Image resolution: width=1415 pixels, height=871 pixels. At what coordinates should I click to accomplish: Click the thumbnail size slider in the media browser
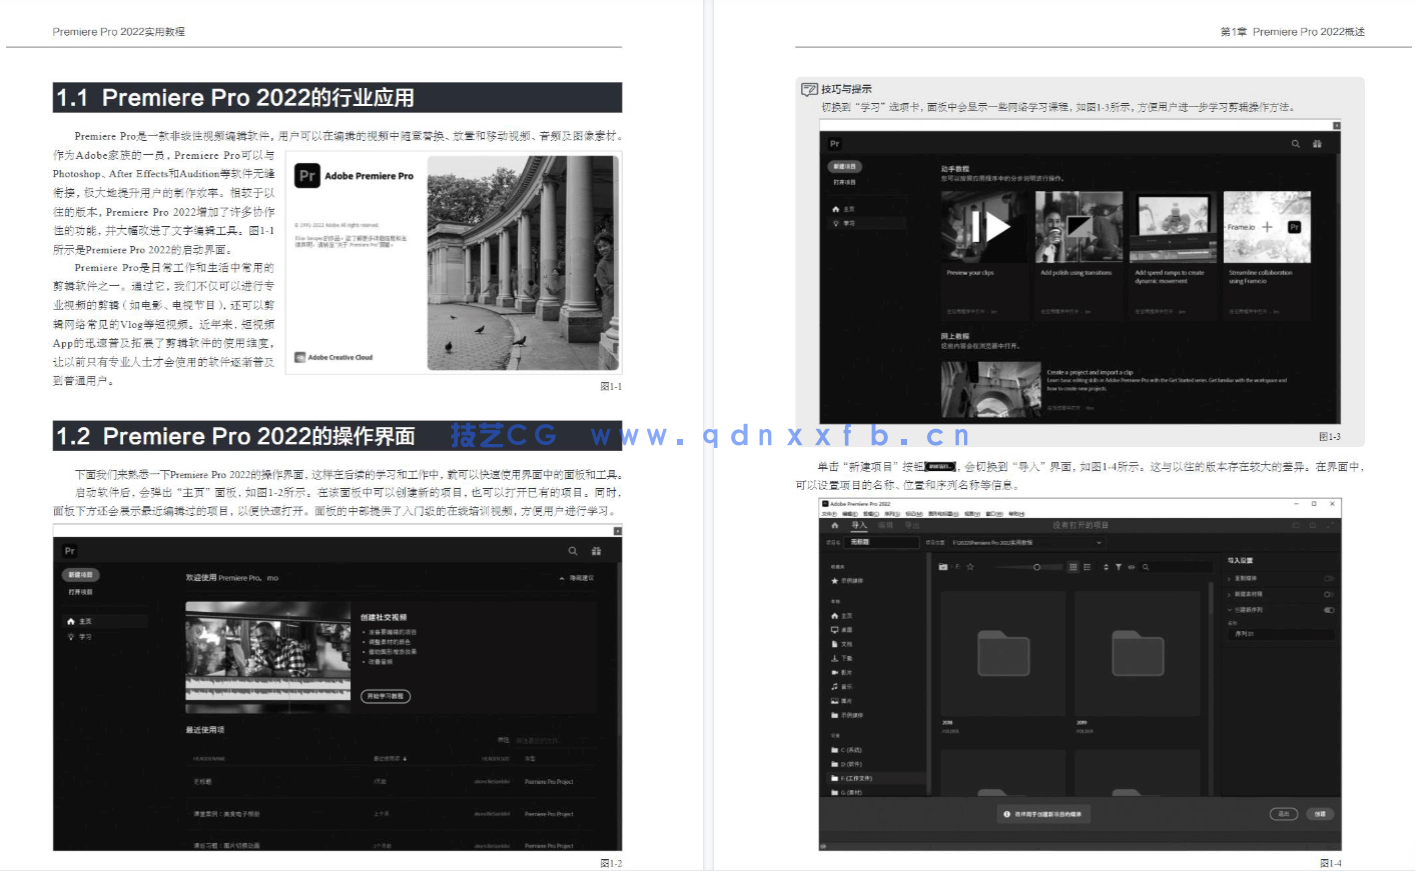click(x=1036, y=567)
